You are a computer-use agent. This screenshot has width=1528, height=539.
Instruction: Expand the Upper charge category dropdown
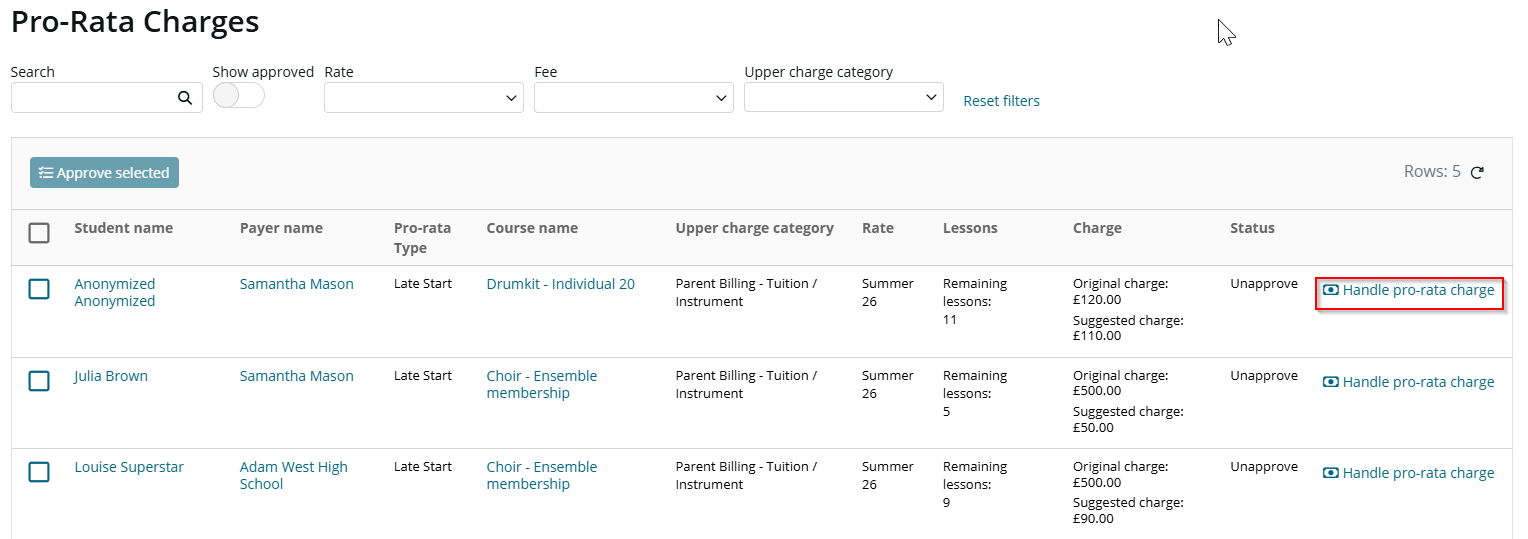pyautogui.click(x=844, y=97)
